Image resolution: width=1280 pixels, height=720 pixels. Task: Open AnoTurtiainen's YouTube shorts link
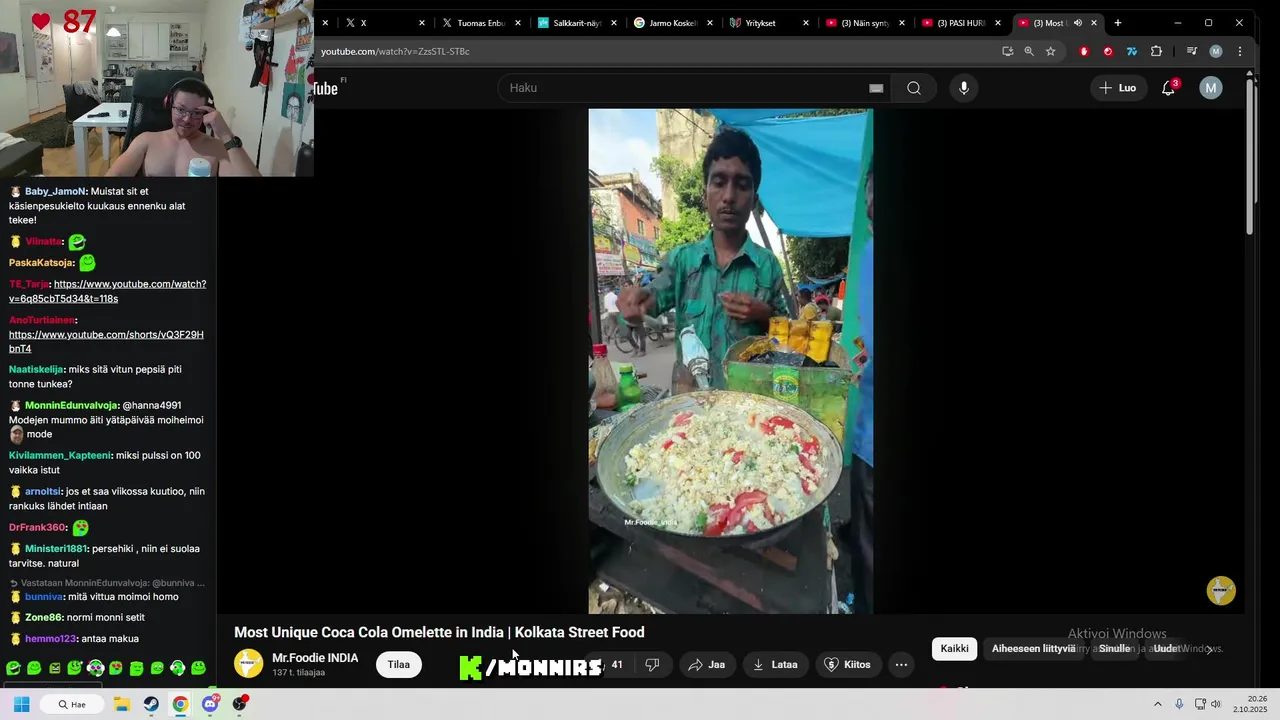pyautogui.click(x=106, y=341)
